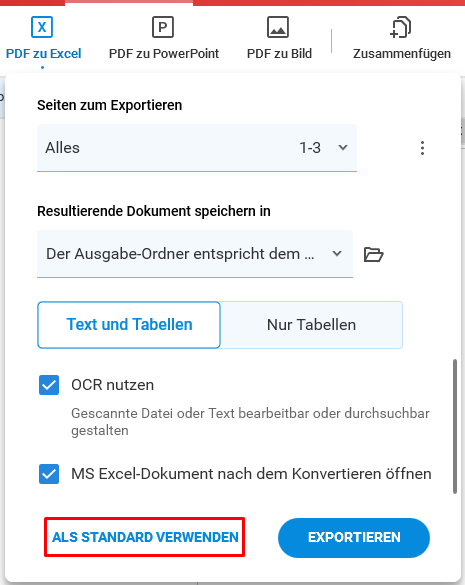The width and height of the screenshot is (465, 585).
Task: Switch to PDF zu PowerPoint label
Action: (x=164, y=54)
